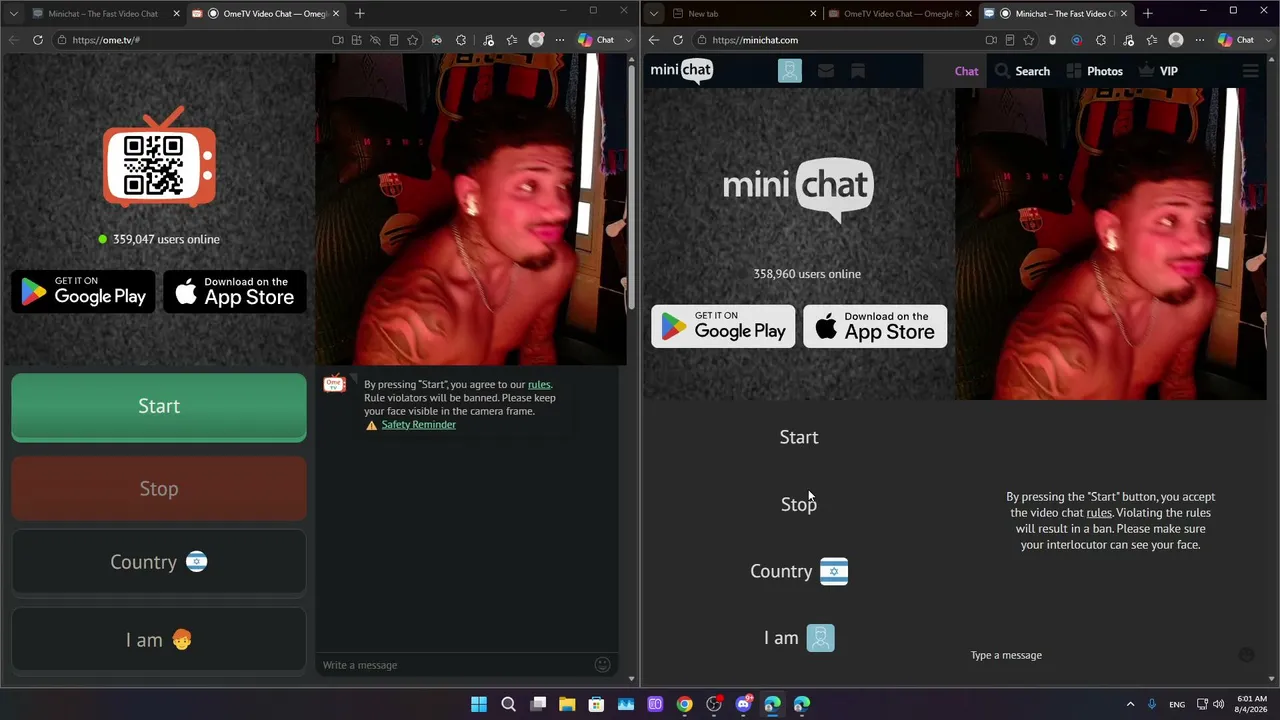Switch to OmeTV tab in right browser
The height and width of the screenshot is (720, 1280).
pyautogui.click(x=900, y=14)
